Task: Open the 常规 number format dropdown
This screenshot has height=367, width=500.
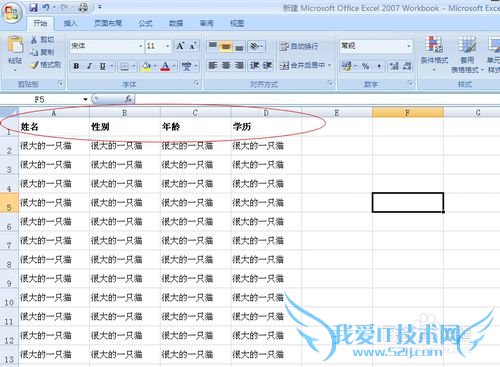Action: tap(409, 46)
